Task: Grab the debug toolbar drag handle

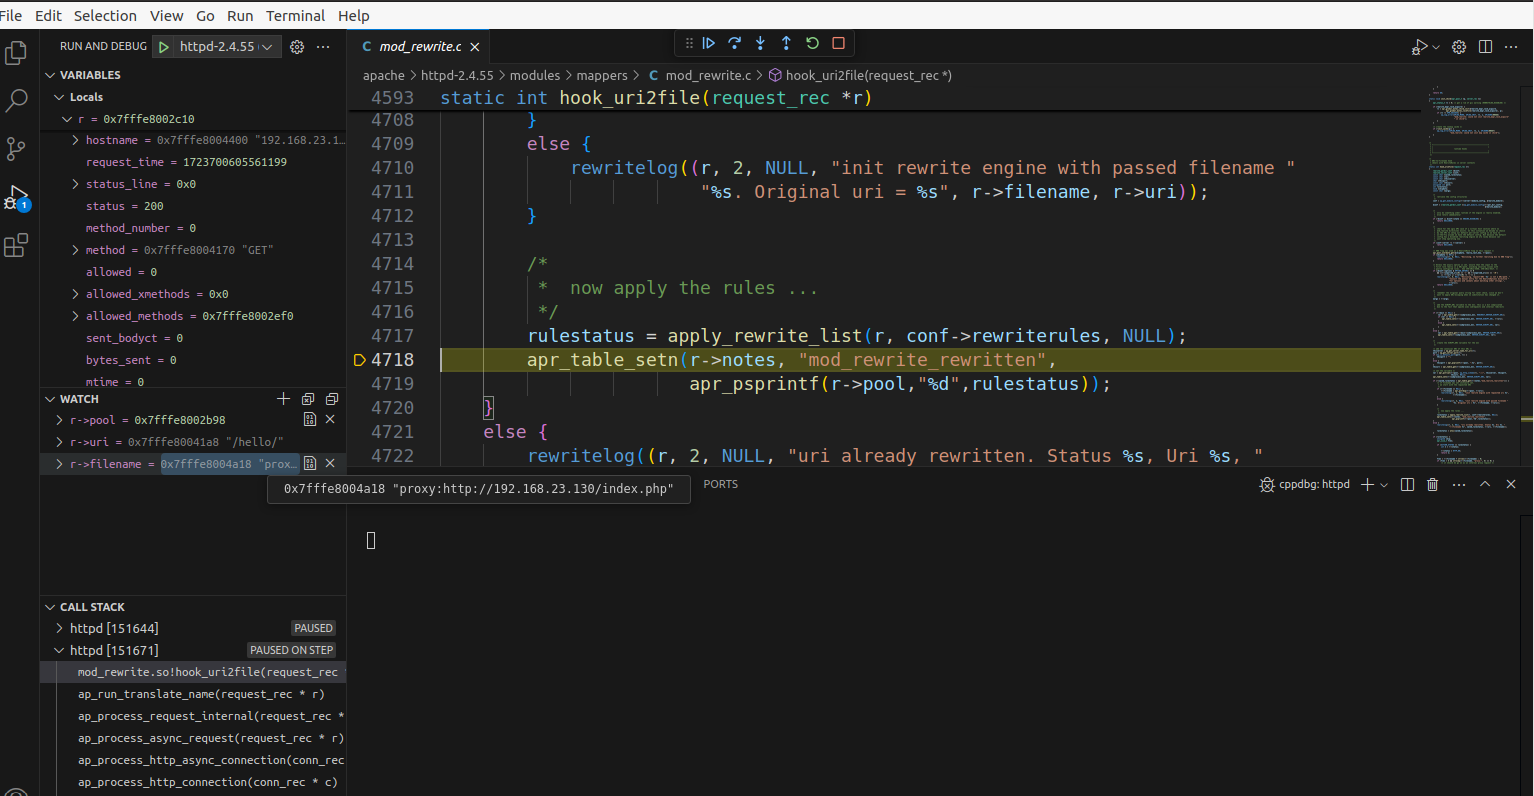Action: point(689,43)
